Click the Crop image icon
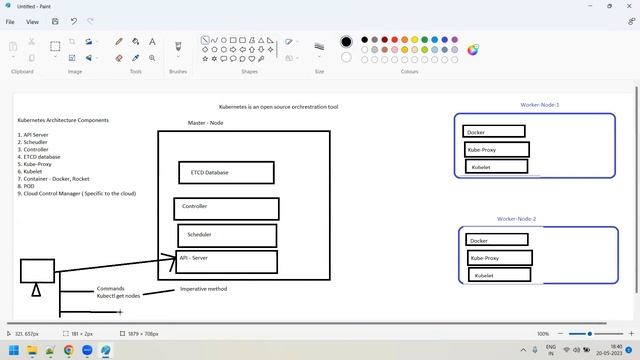This screenshot has height=360, width=640. (72, 42)
